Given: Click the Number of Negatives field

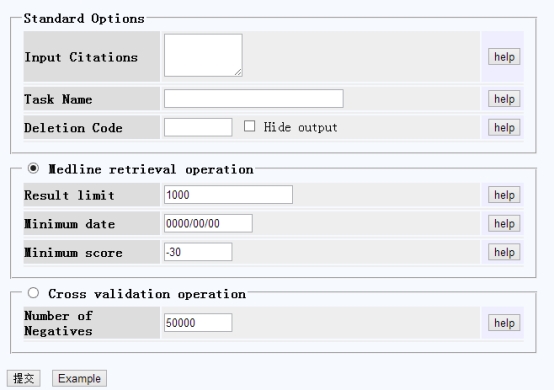Looking at the screenshot, I should (198, 323).
